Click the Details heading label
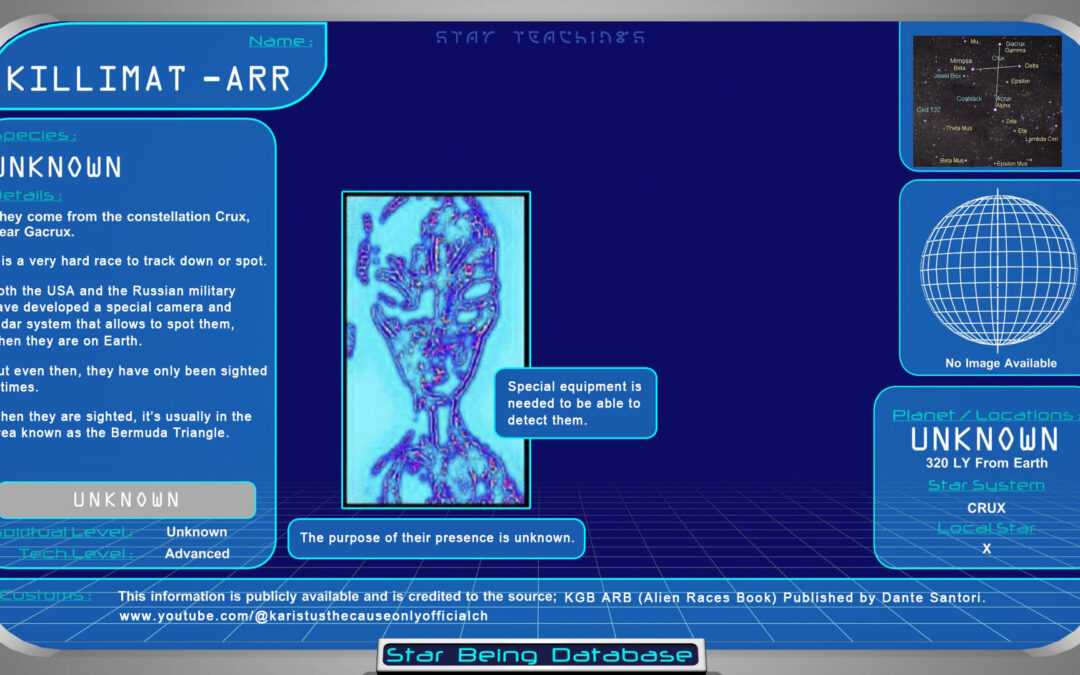 pos(32,195)
